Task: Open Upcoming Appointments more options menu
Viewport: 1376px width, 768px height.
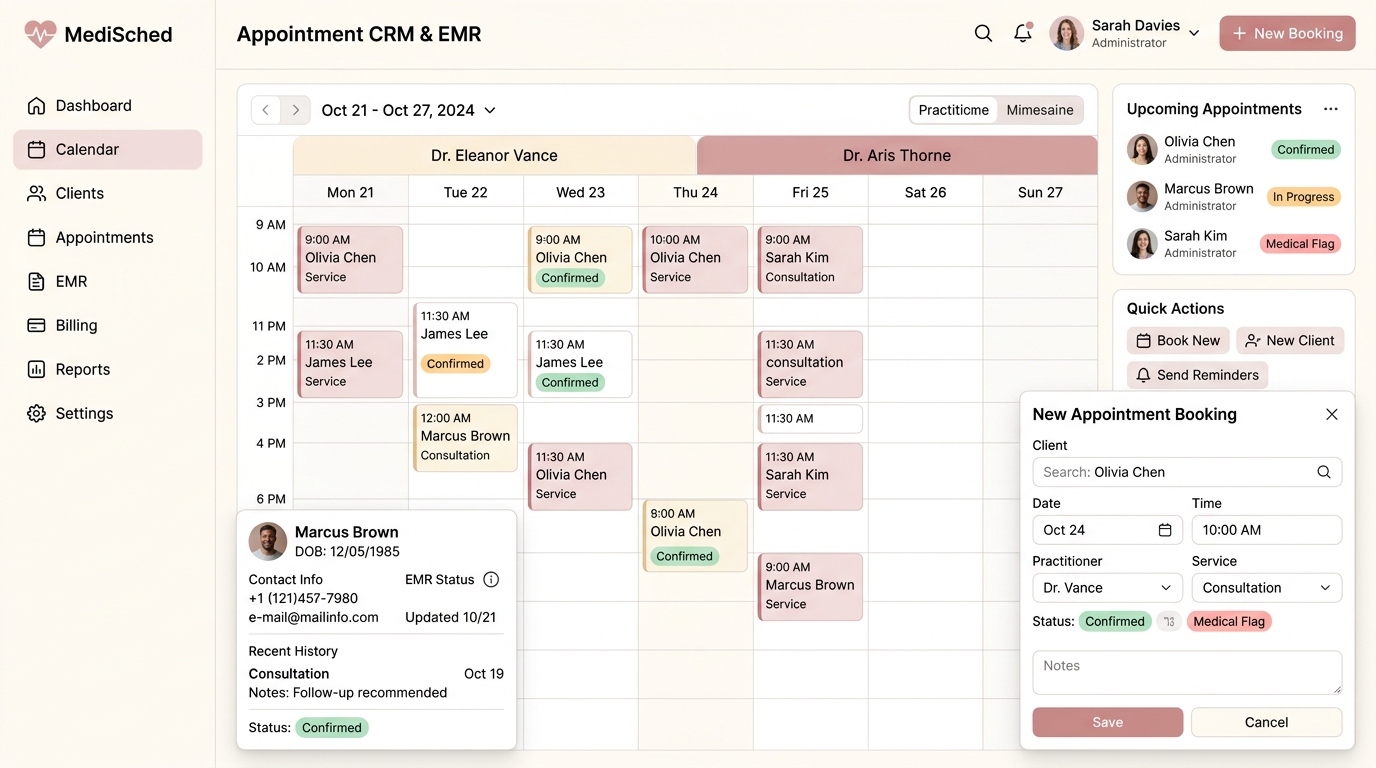Action: click(1331, 109)
